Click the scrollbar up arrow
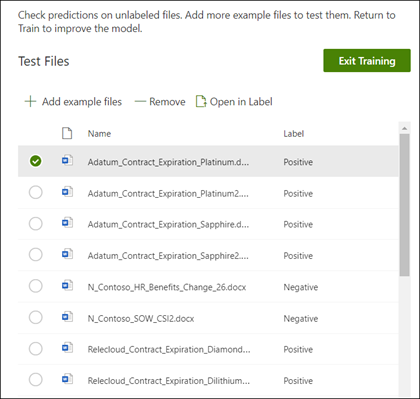 coord(404,128)
